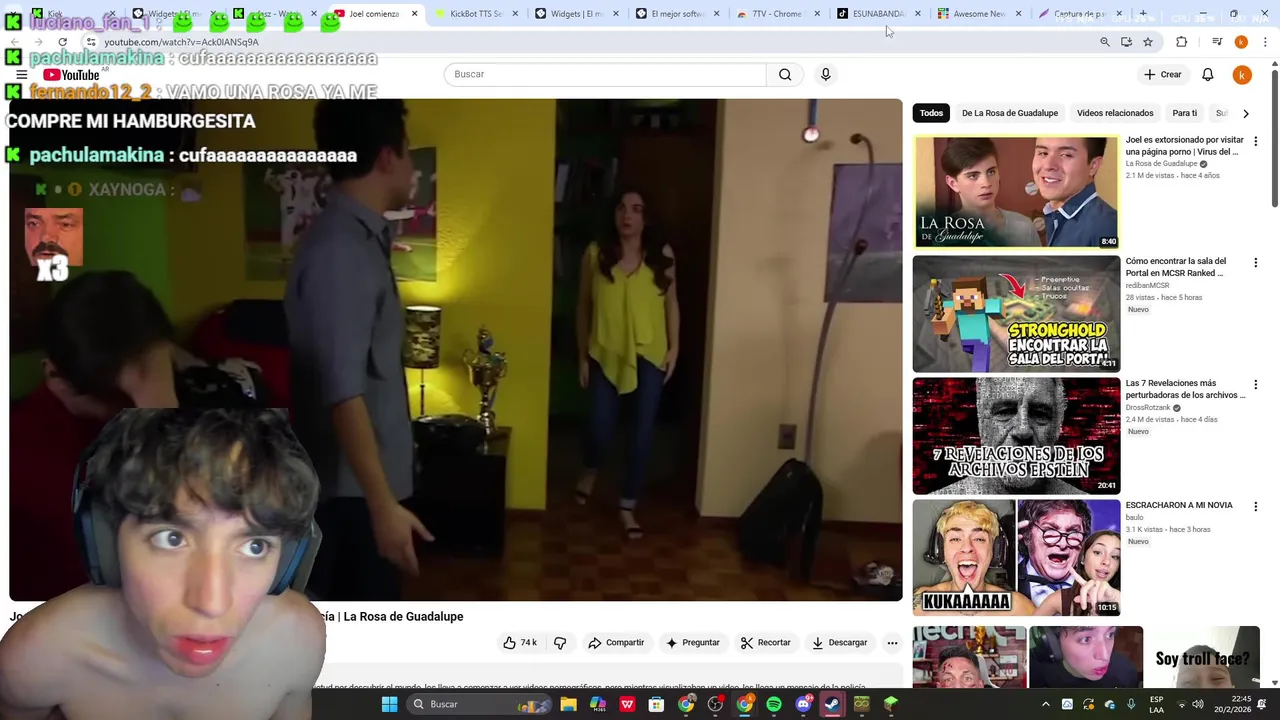Open options for 7 Revelaciones video

(1255, 384)
